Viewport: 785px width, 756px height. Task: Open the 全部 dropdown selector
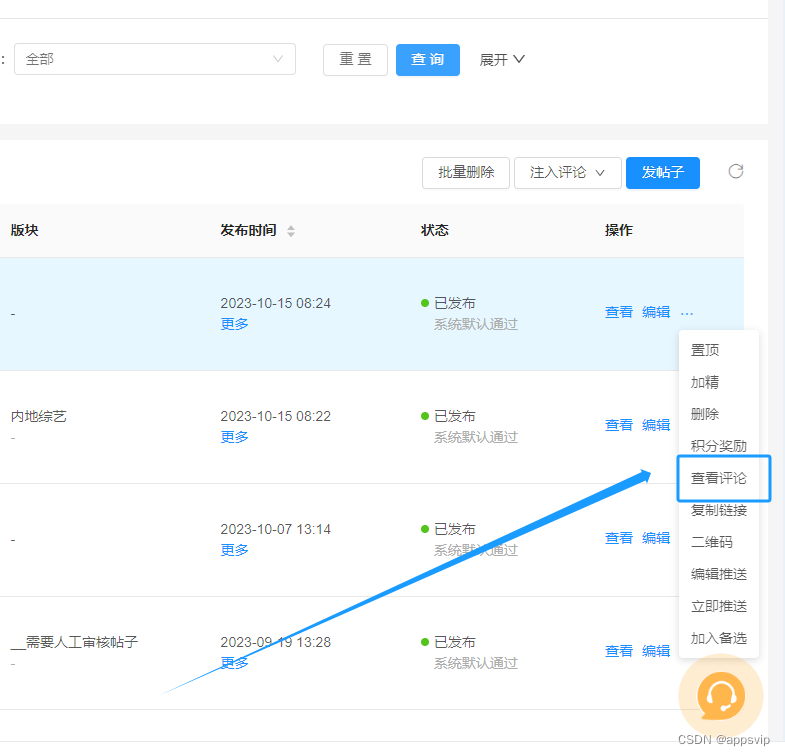[x=155, y=59]
